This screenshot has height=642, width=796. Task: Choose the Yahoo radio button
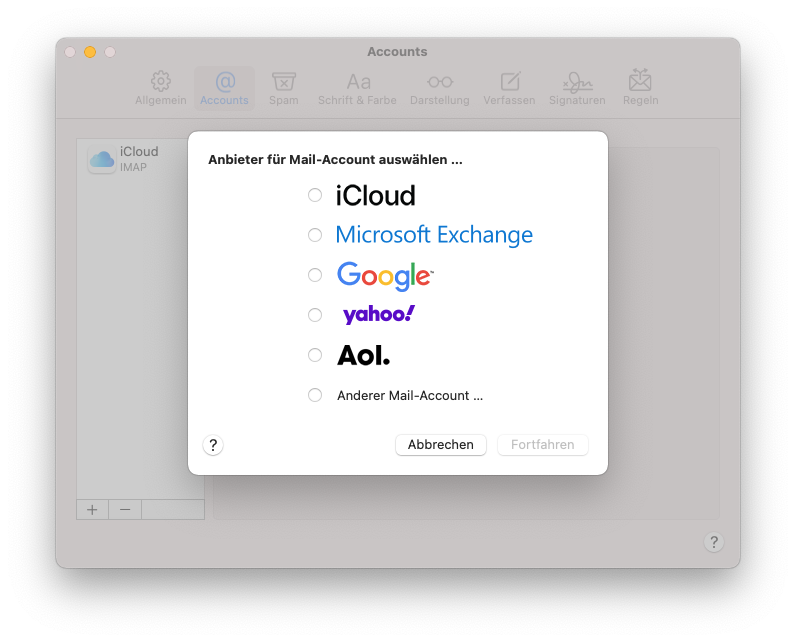click(x=315, y=315)
